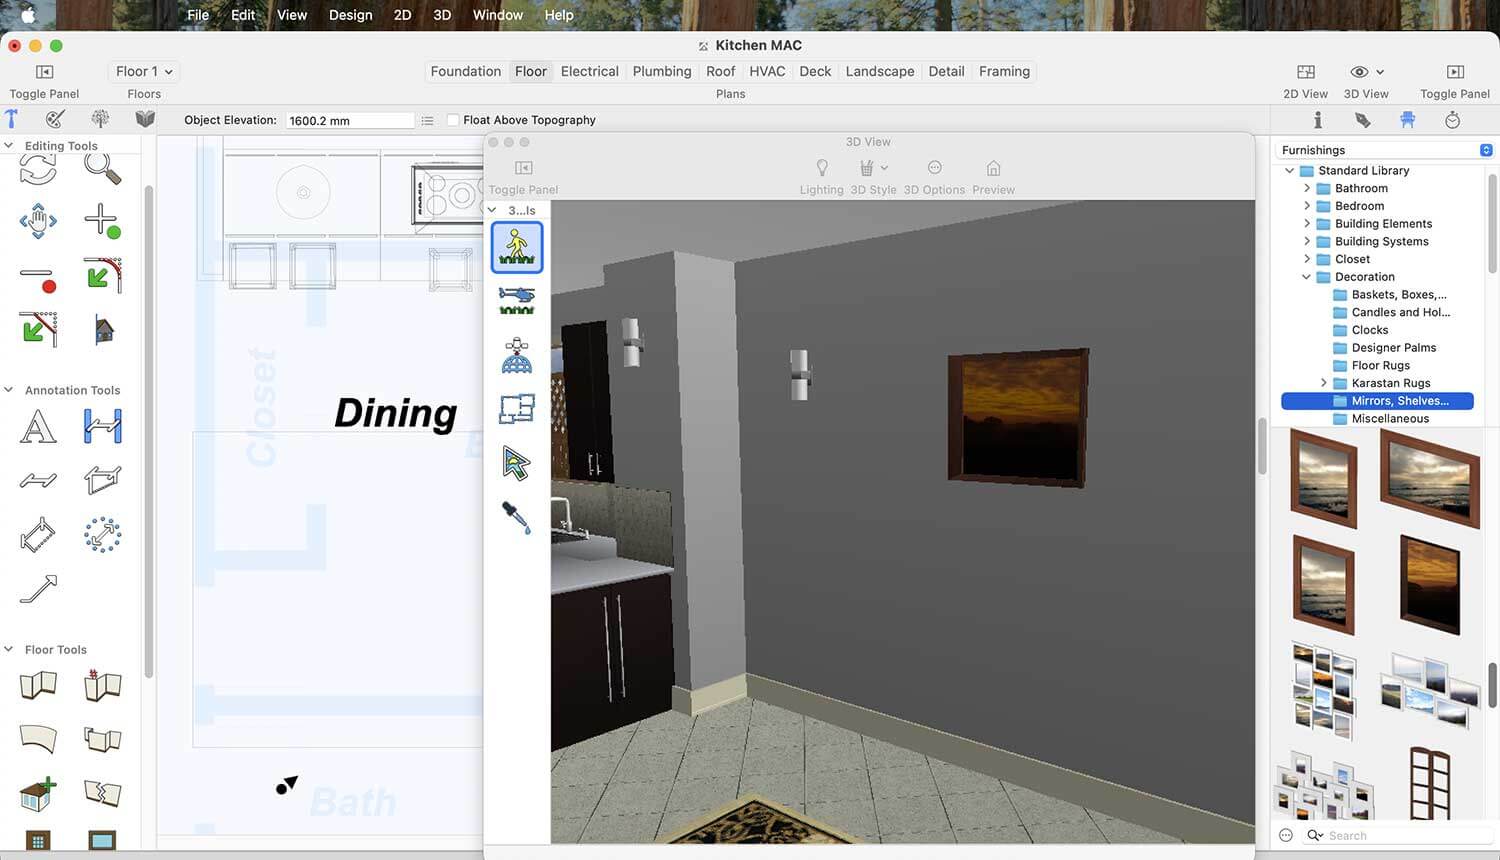The height and width of the screenshot is (860, 1500).
Task: Select the Floor Rugs folder
Action: tap(1380, 366)
